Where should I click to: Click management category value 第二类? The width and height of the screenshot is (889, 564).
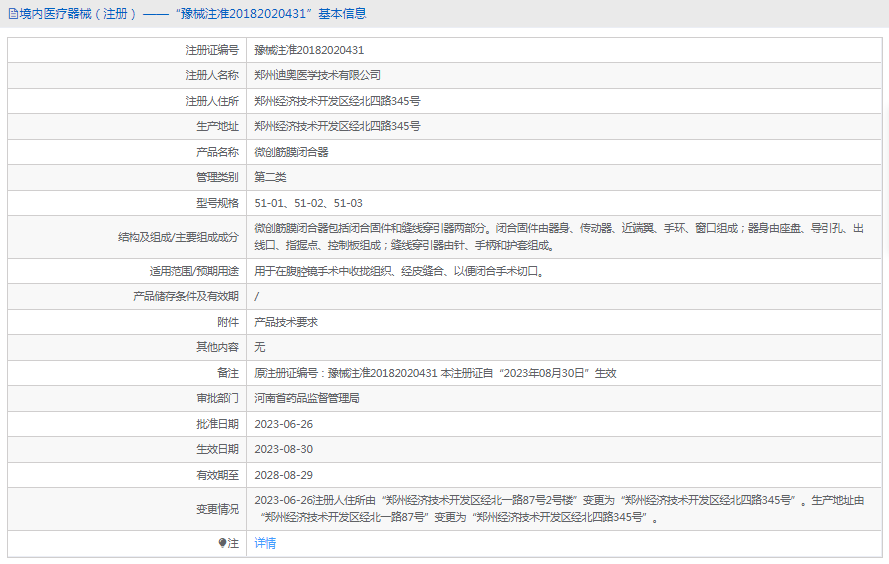click(270, 177)
